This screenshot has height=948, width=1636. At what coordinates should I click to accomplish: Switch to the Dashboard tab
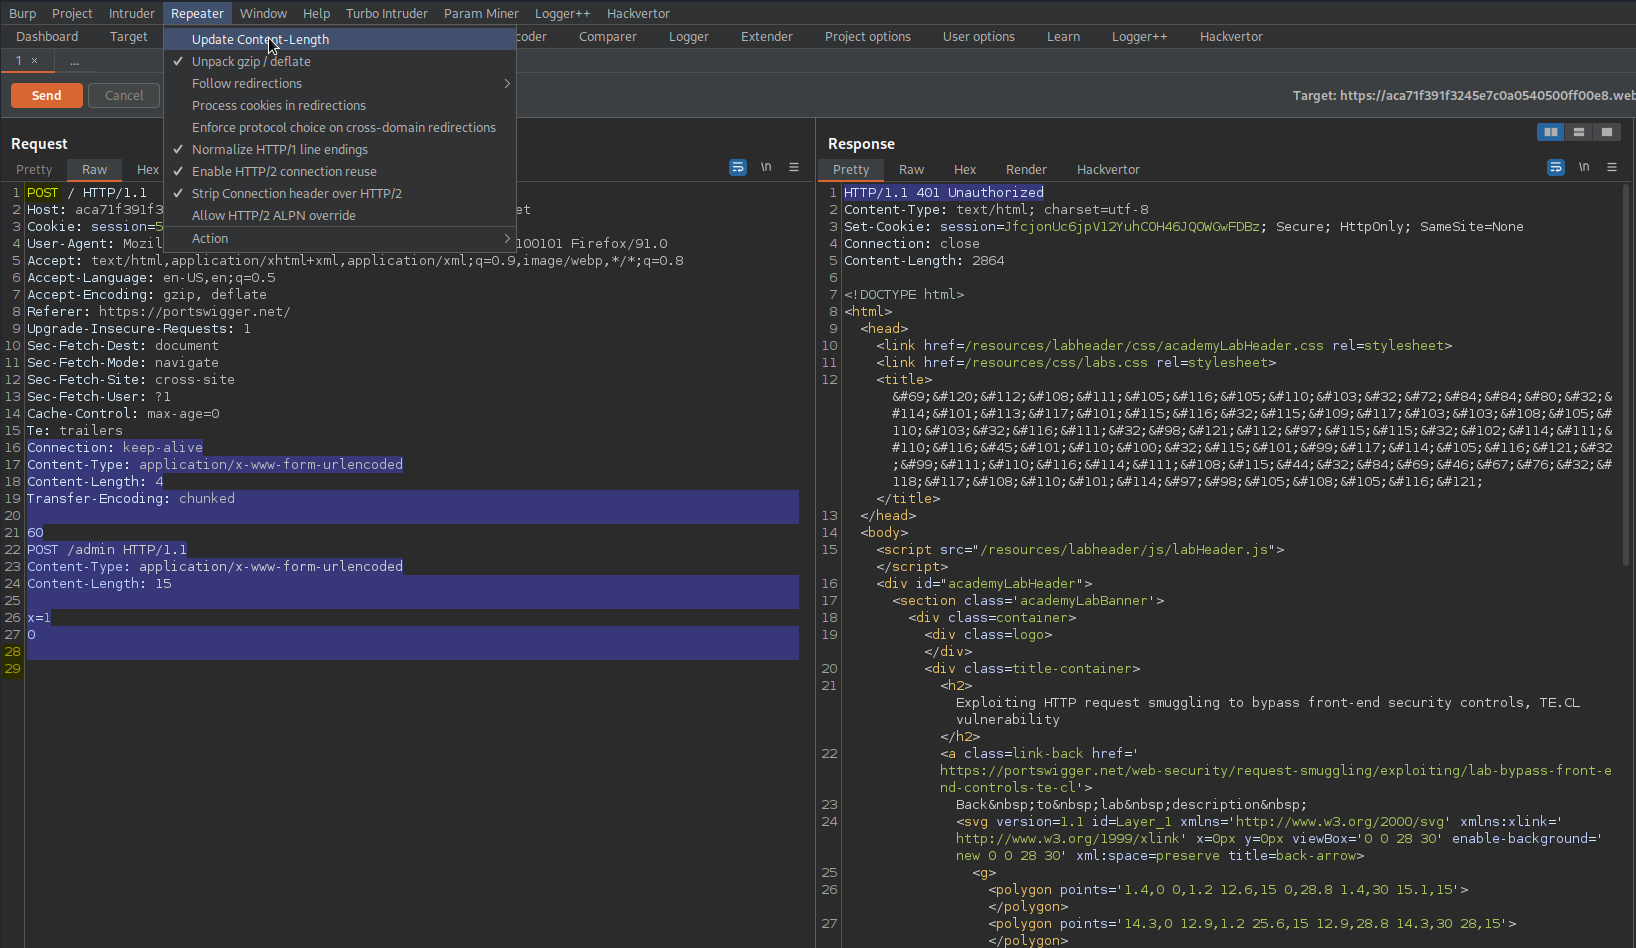[x=47, y=37]
